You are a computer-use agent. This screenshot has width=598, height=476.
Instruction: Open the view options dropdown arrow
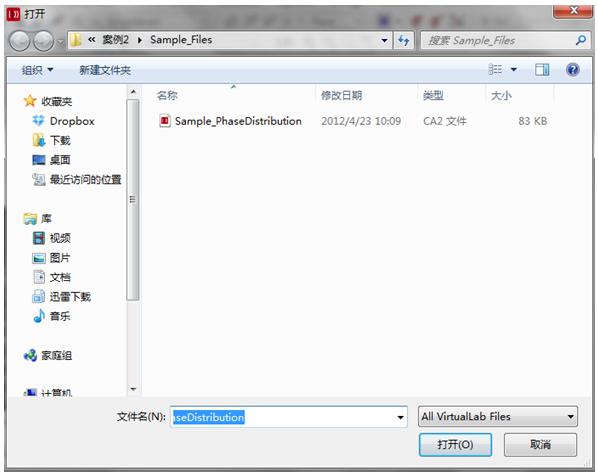click(514, 69)
